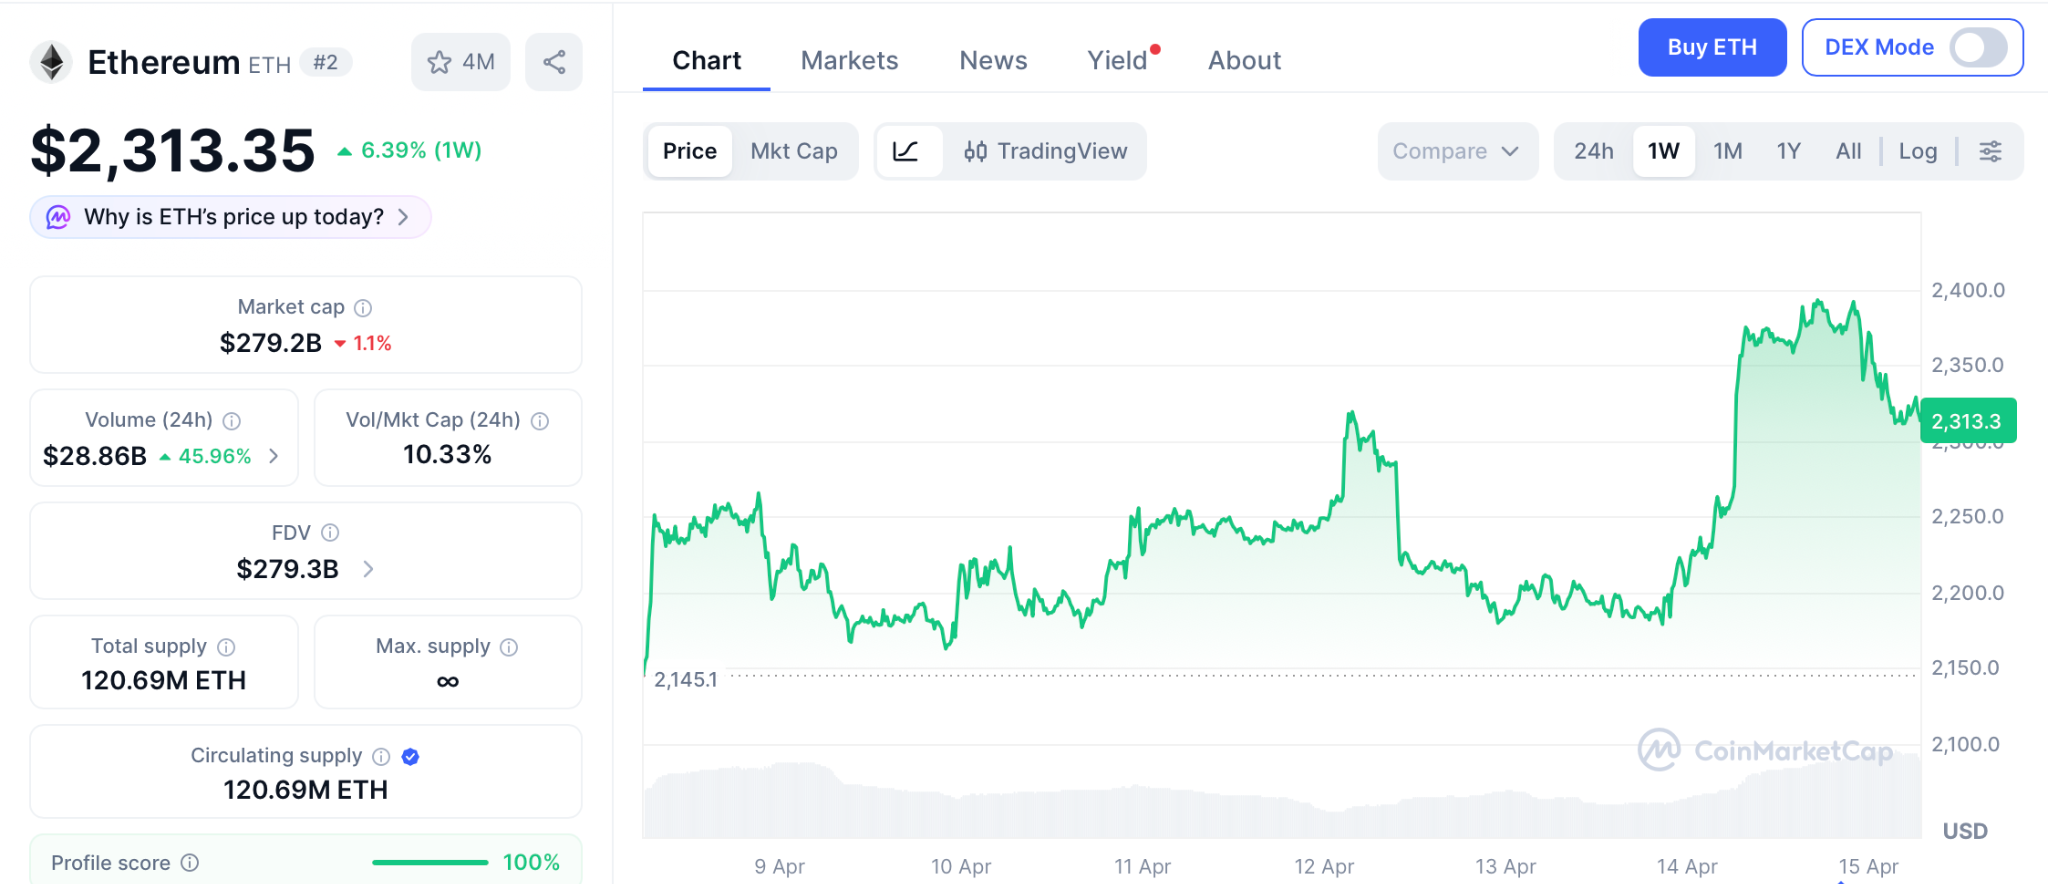Switch chart to Mkt Cap view
The height and width of the screenshot is (884, 2048).
pos(794,151)
